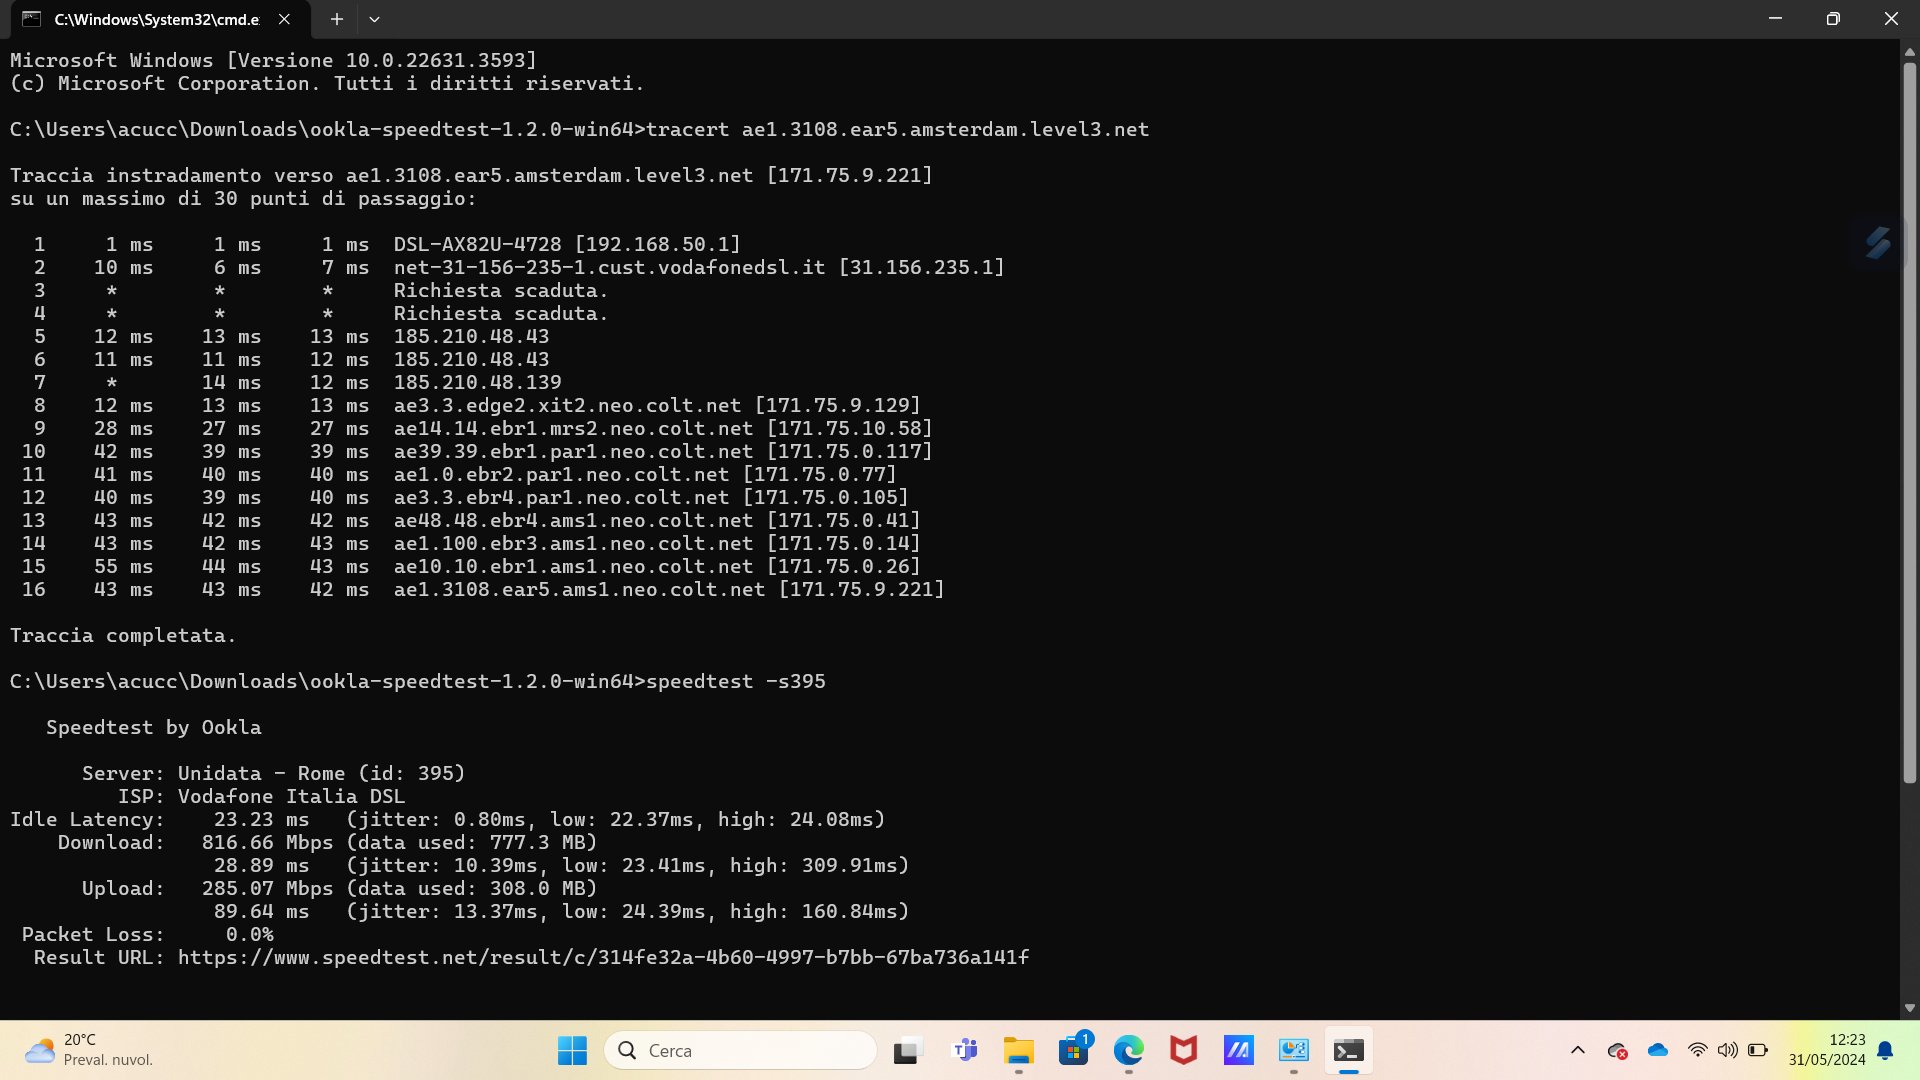
Task: Open the weather widget
Action: (x=90, y=1050)
